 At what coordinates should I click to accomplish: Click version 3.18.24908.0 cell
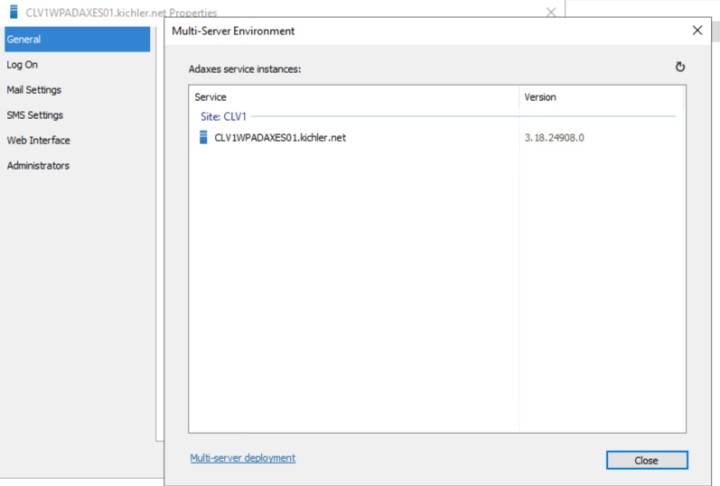(x=554, y=138)
